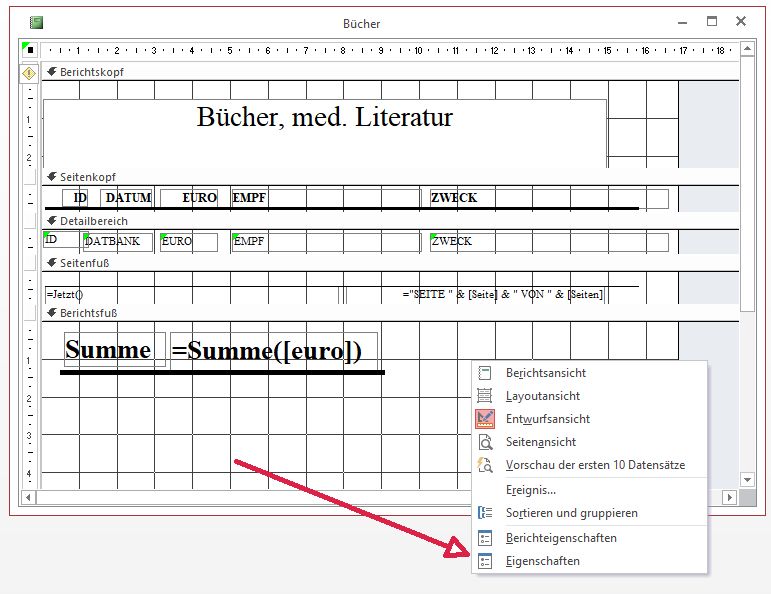Click the Seitenansicht magnifier icon
Image resolution: width=771 pixels, height=594 pixels.
coord(485,442)
